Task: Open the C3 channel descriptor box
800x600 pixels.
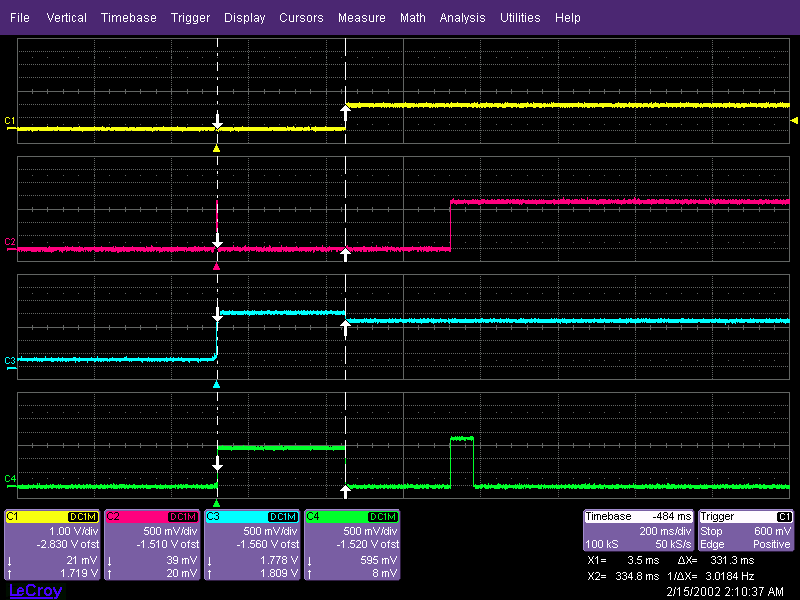Action: point(252,545)
